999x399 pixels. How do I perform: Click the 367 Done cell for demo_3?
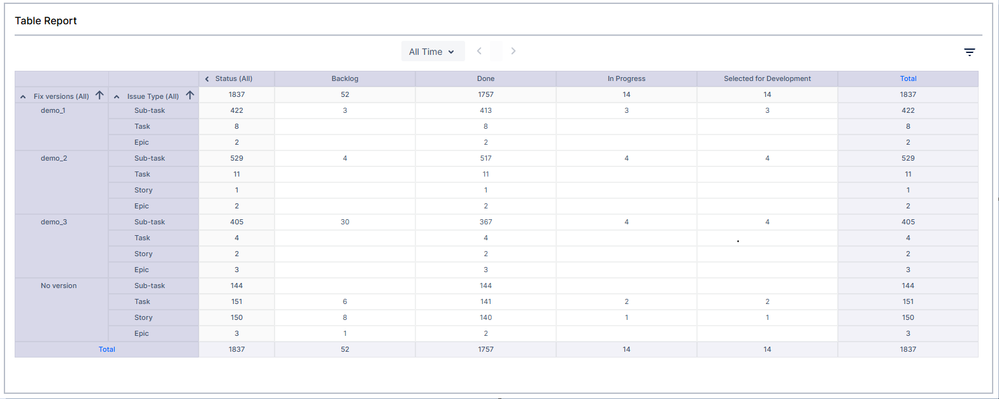coord(485,222)
